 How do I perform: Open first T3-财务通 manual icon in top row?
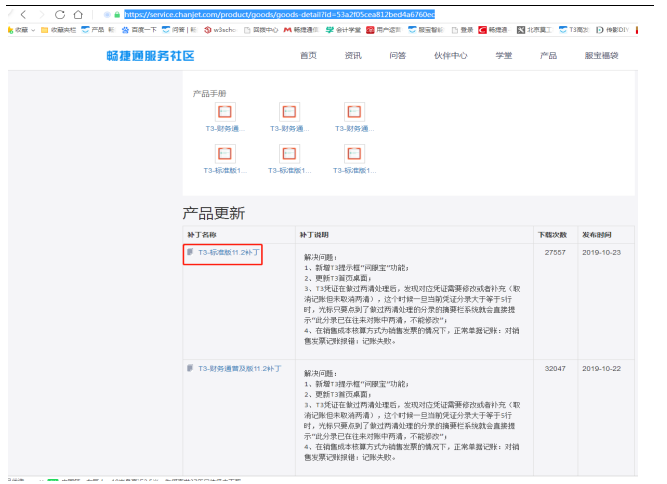pos(225,112)
